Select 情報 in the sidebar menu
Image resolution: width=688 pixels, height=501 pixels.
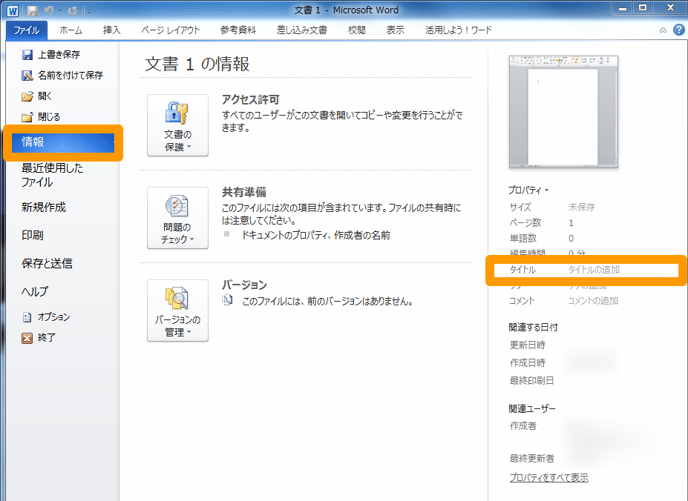coord(63,142)
